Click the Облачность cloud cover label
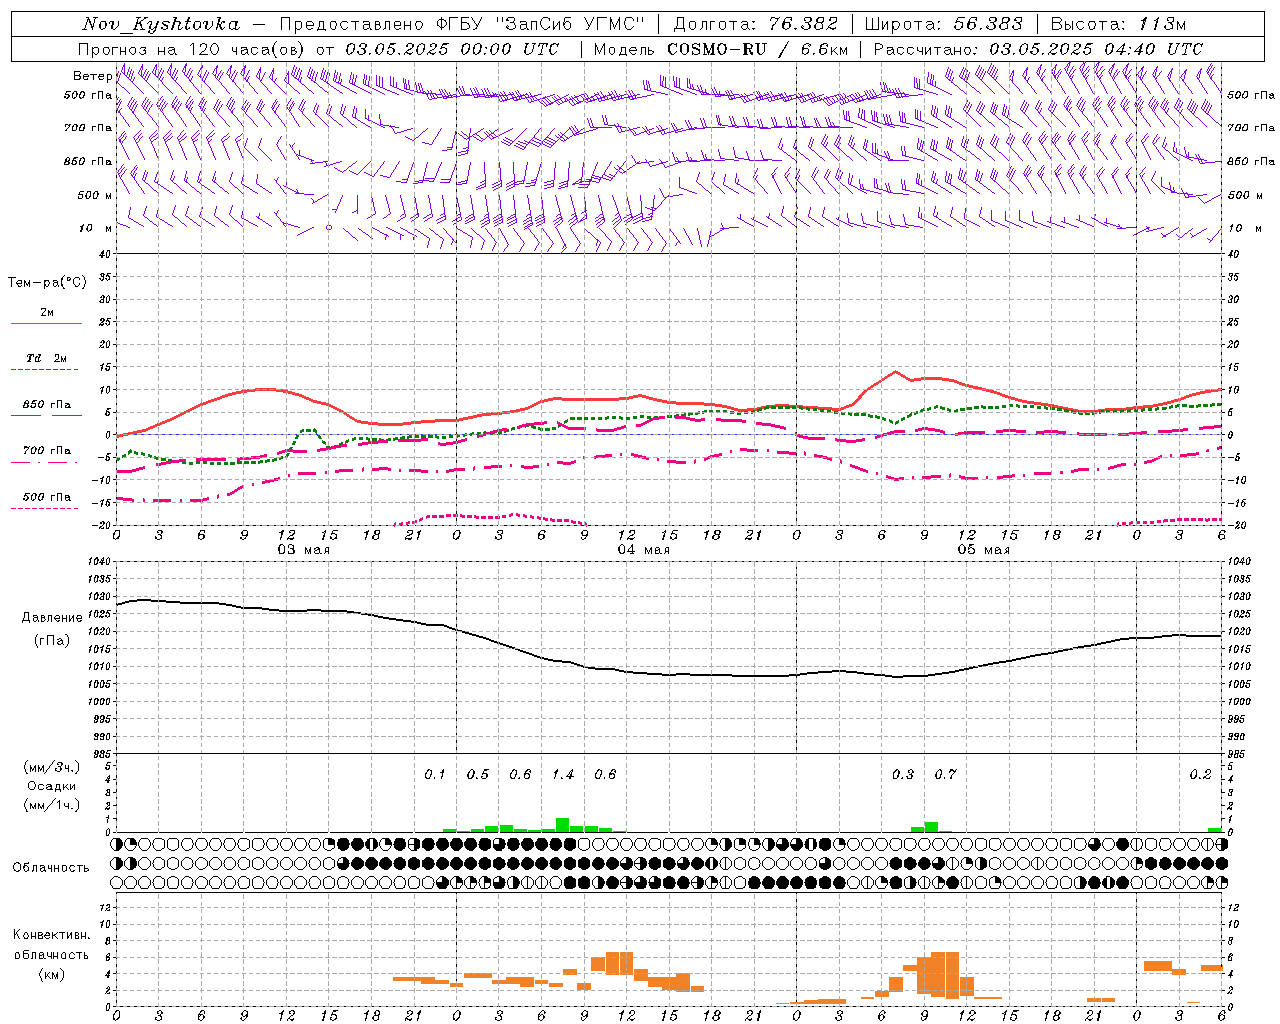The height and width of the screenshot is (1024, 1280). [51, 868]
